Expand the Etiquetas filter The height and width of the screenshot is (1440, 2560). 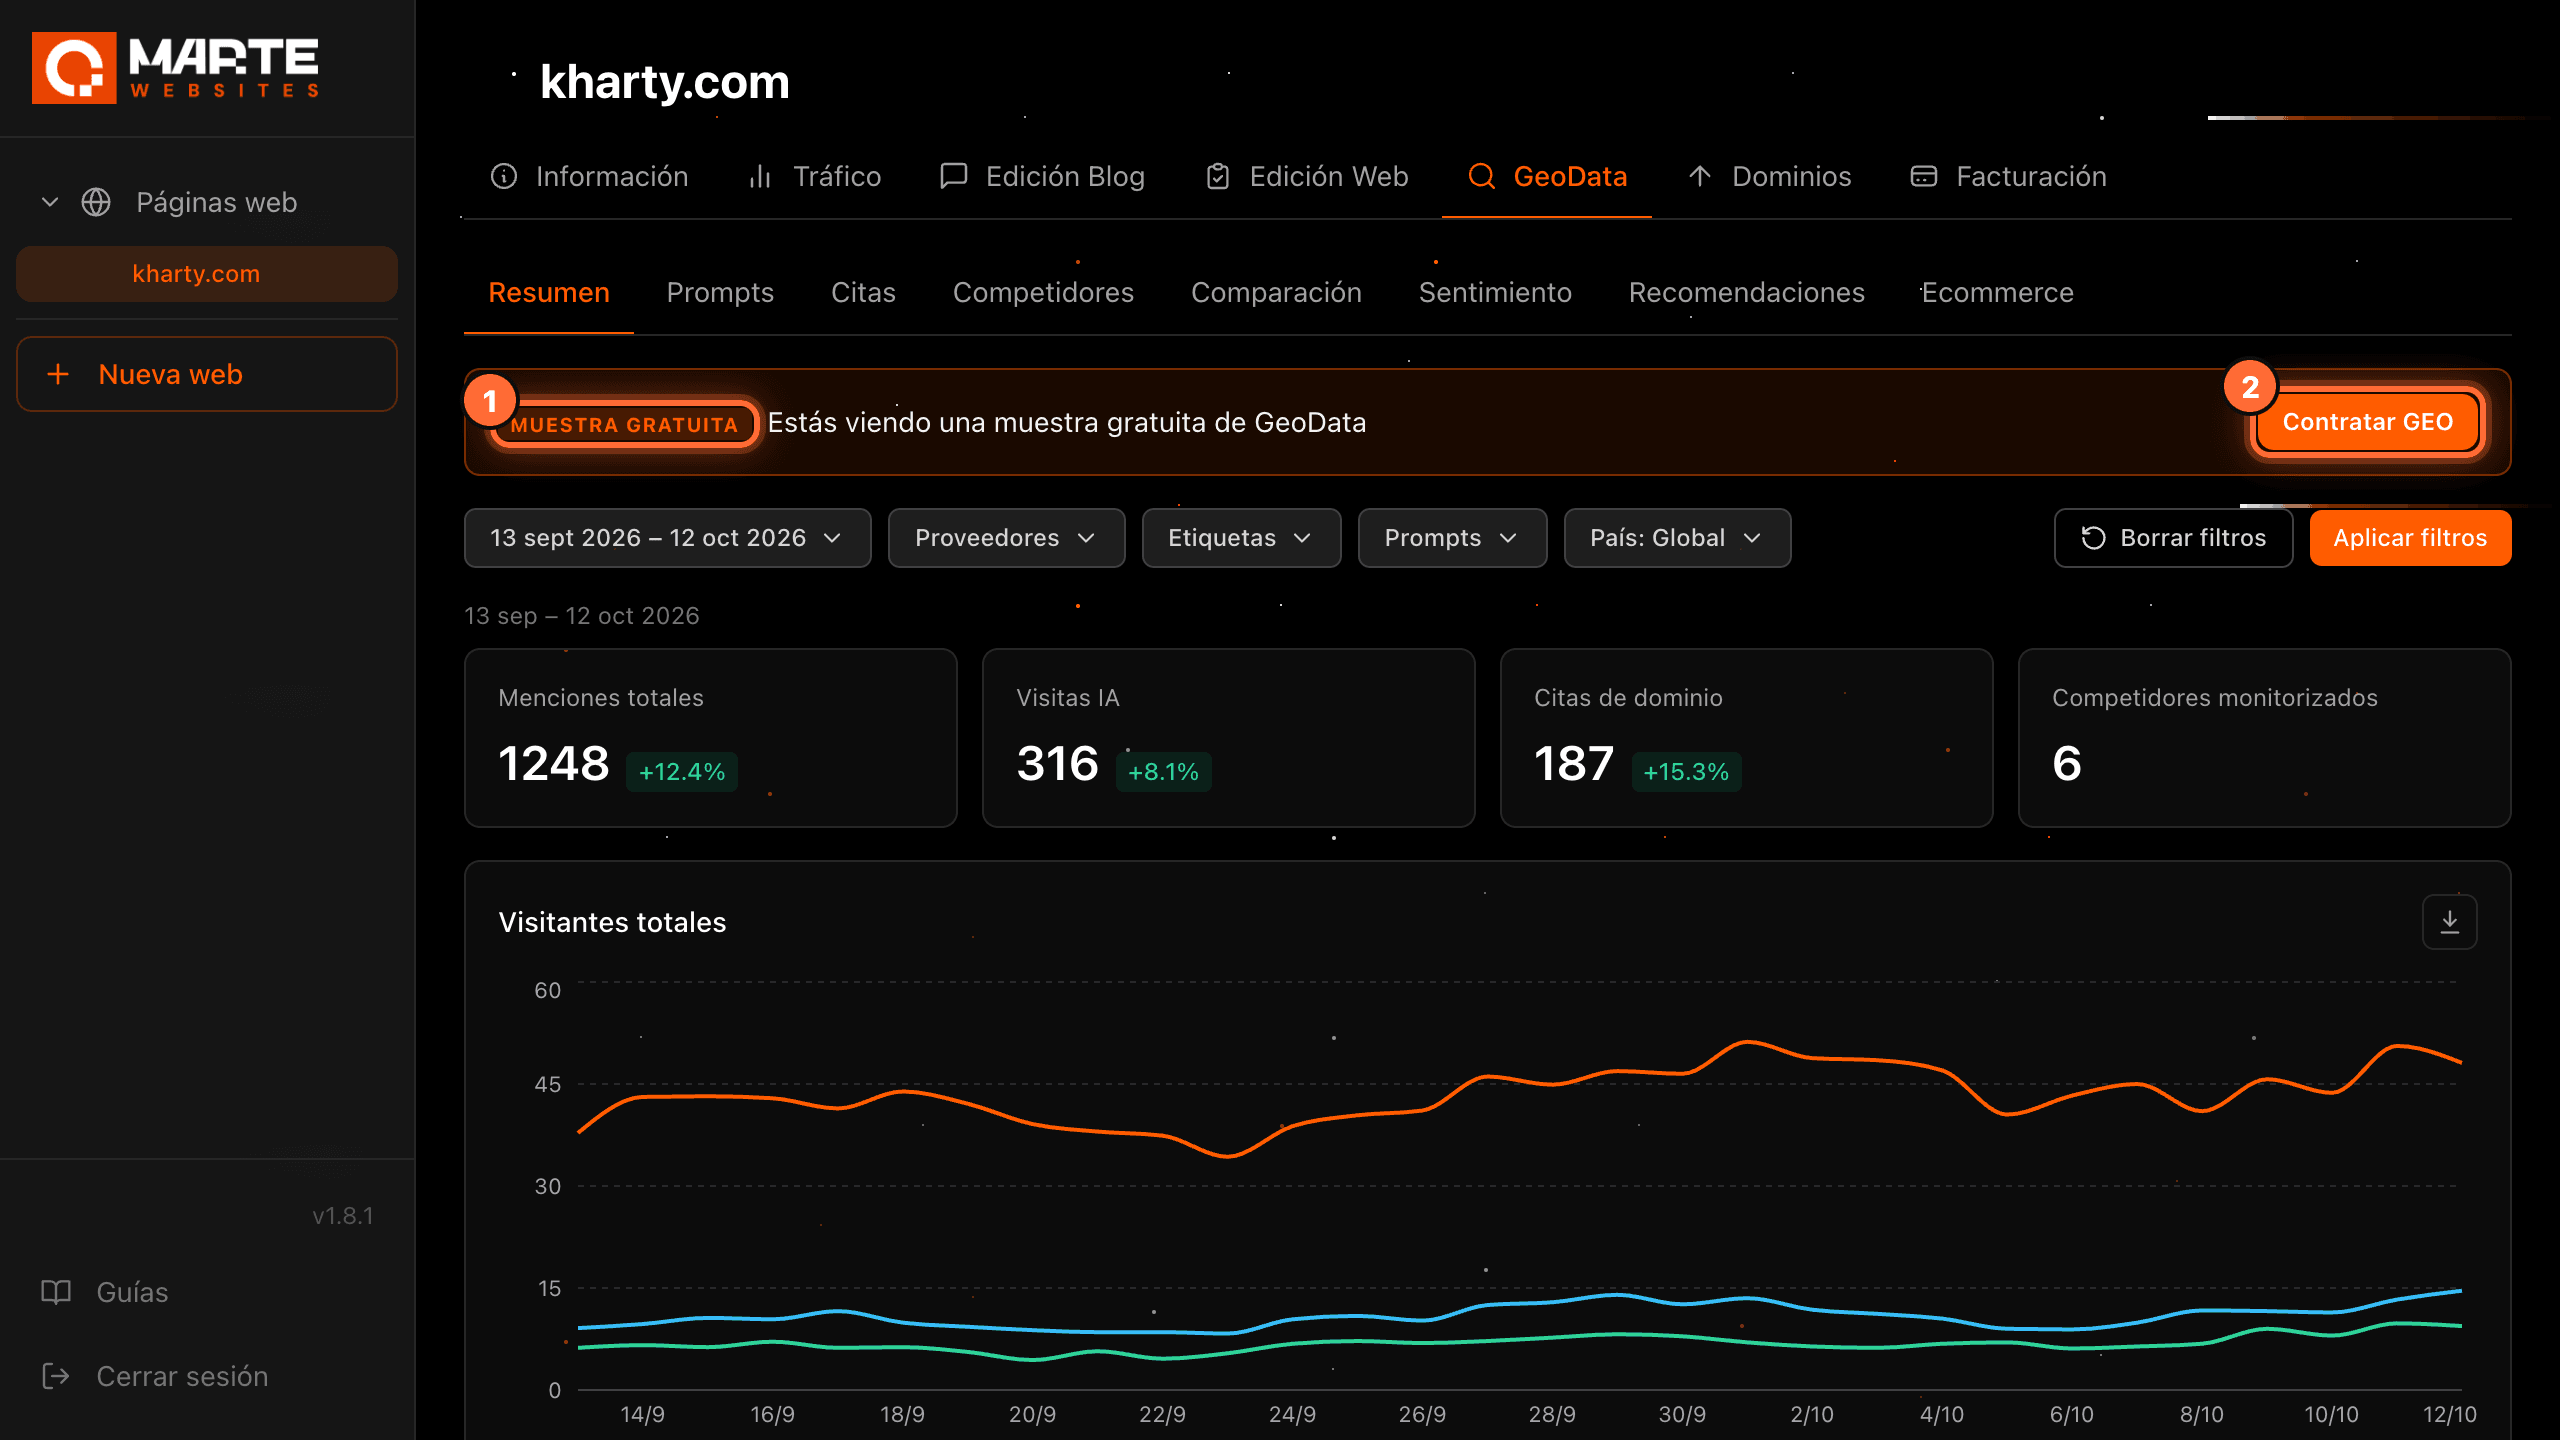[x=1241, y=538]
